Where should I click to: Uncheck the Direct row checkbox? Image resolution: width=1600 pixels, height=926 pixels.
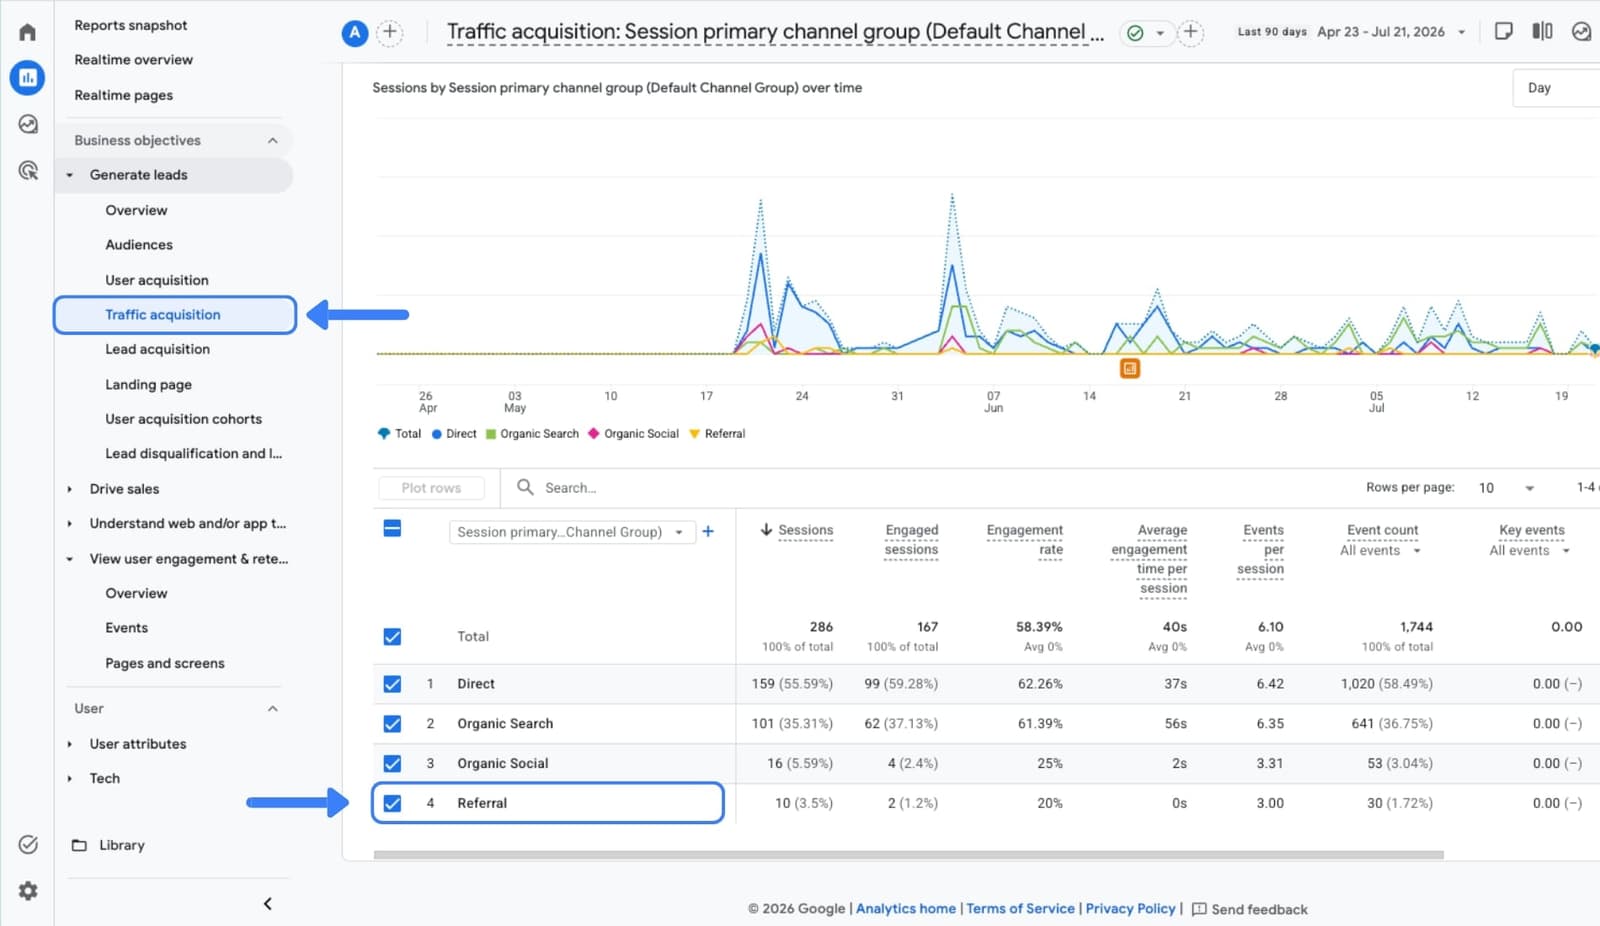coord(392,684)
